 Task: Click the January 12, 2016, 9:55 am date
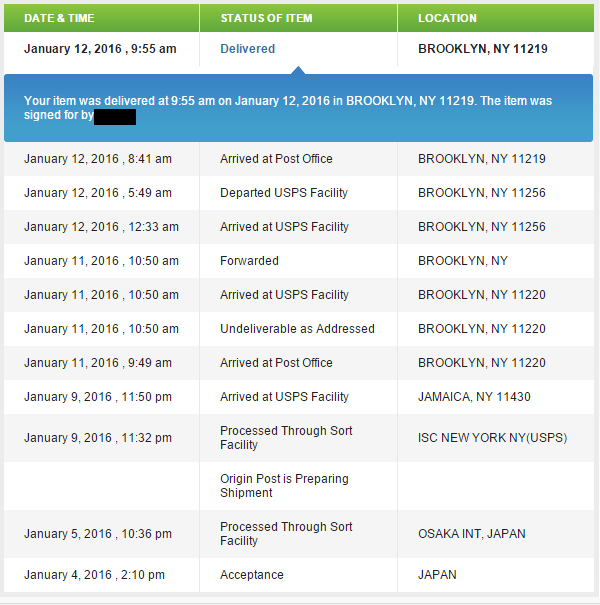click(x=100, y=49)
